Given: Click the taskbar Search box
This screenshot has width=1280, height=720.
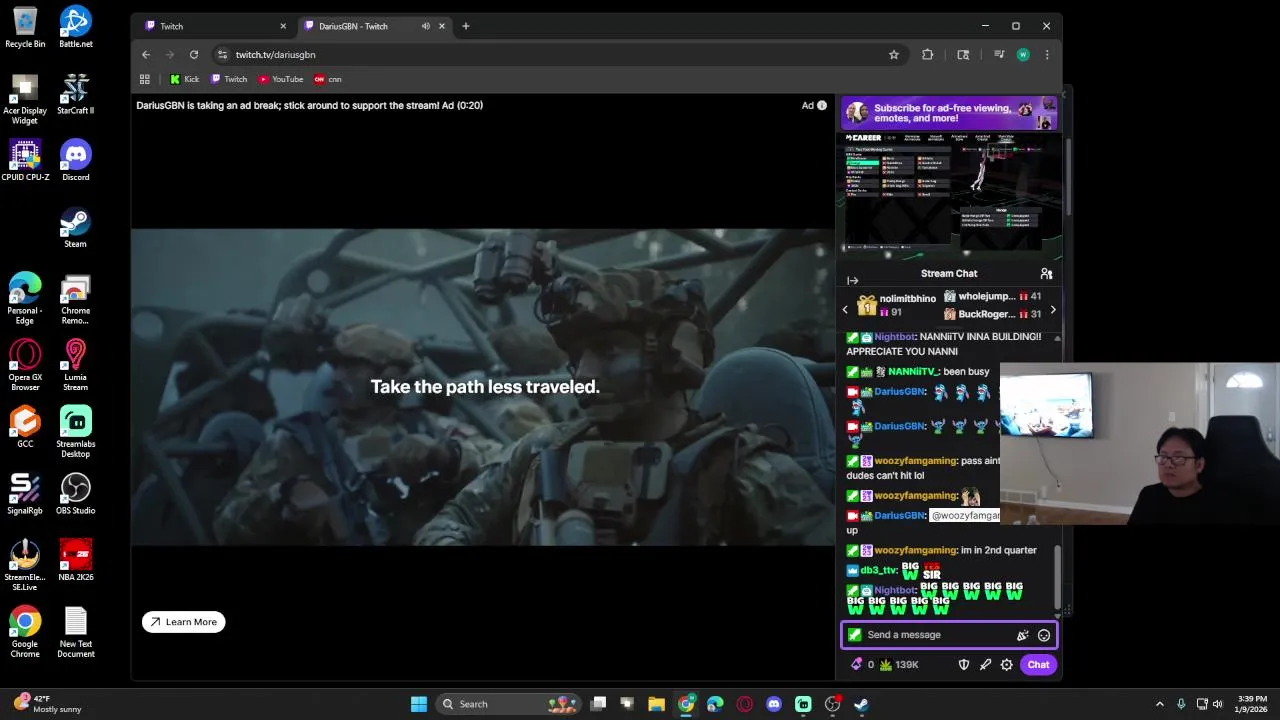Looking at the screenshot, I should (x=508, y=704).
